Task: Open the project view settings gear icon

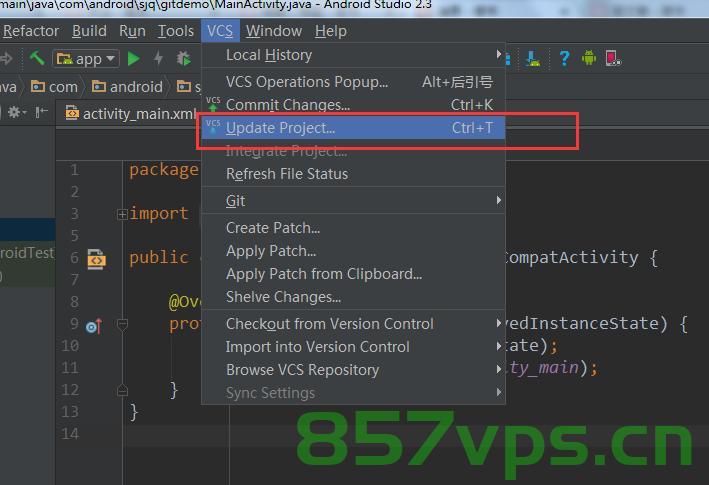Action: click(x=17, y=112)
